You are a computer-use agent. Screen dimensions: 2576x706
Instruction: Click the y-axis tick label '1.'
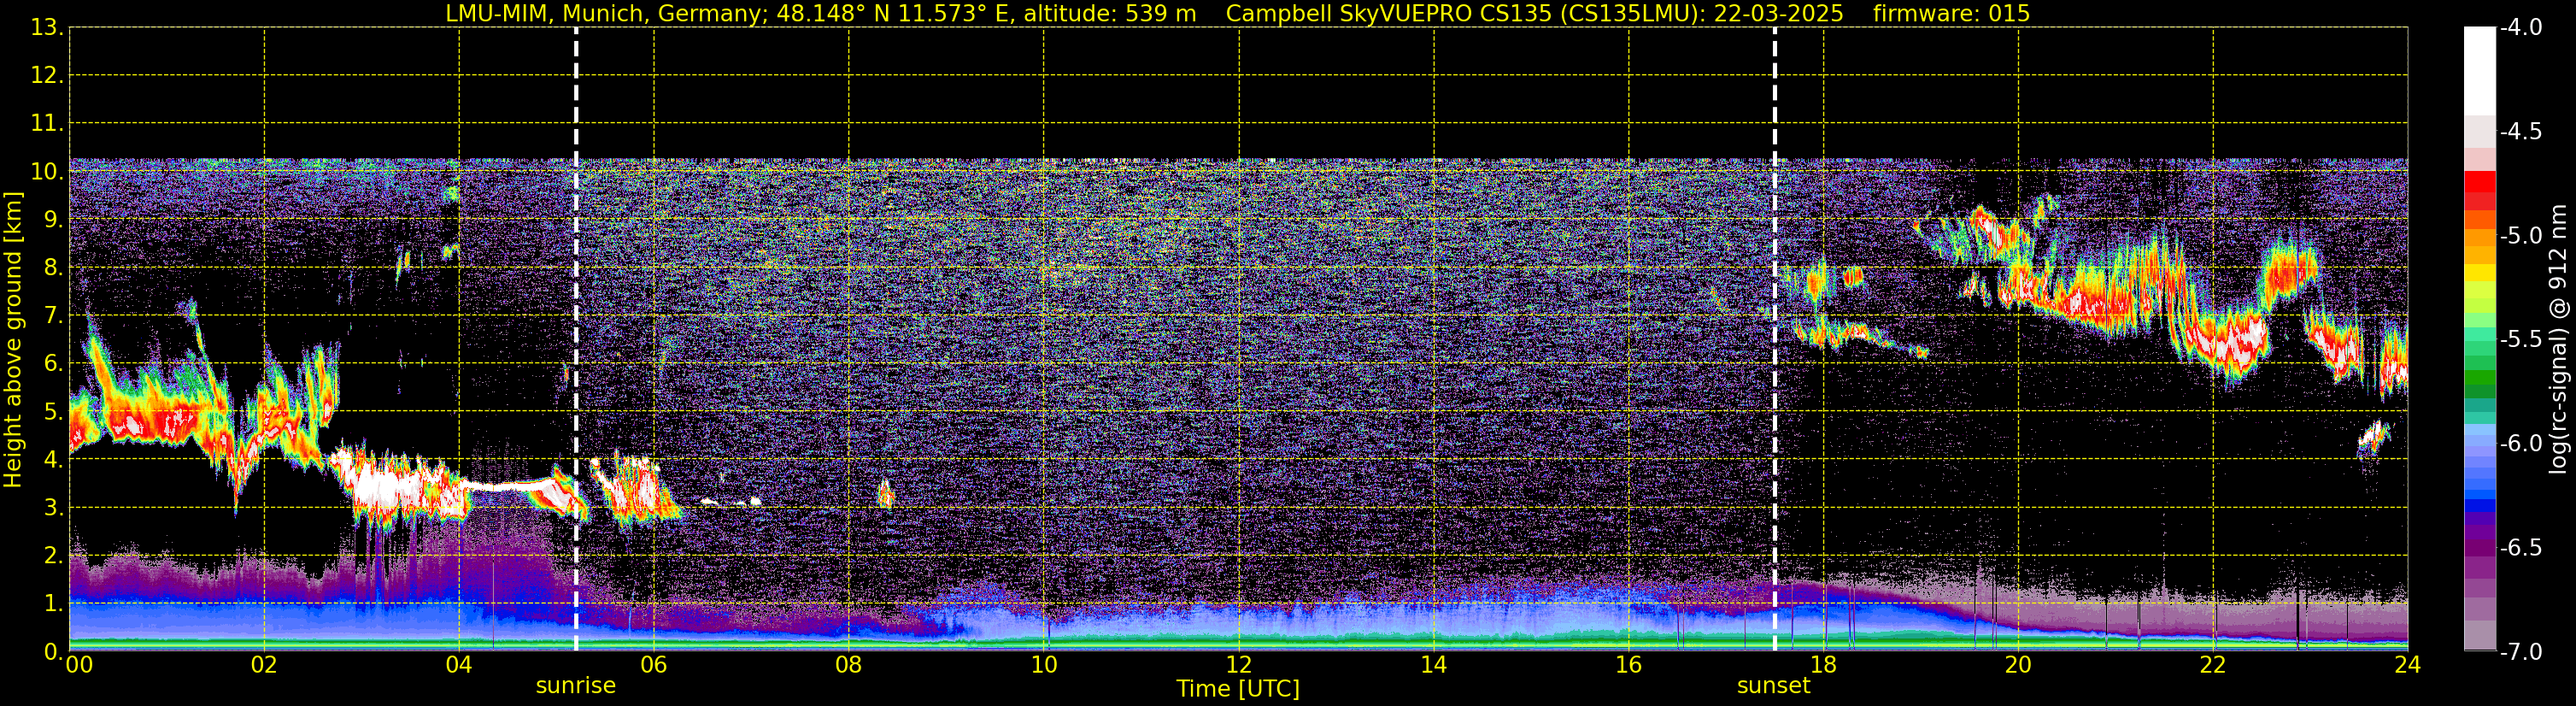point(54,604)
